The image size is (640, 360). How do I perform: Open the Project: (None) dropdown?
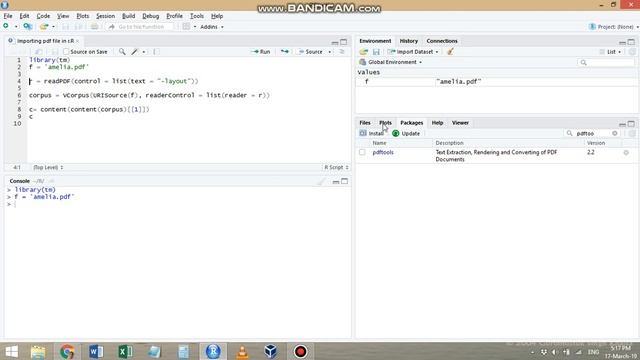point(614,27)
